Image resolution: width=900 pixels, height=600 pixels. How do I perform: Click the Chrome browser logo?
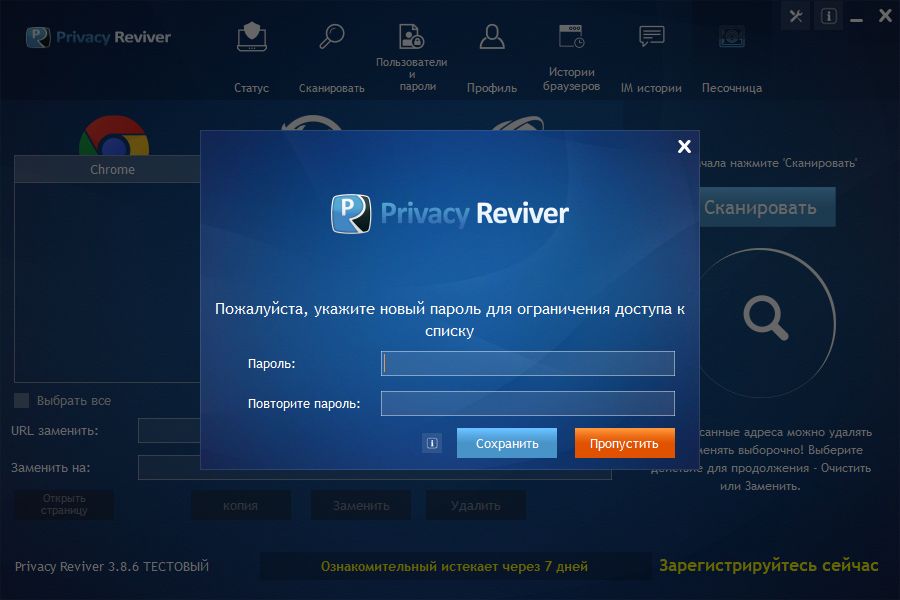point(114,136)
